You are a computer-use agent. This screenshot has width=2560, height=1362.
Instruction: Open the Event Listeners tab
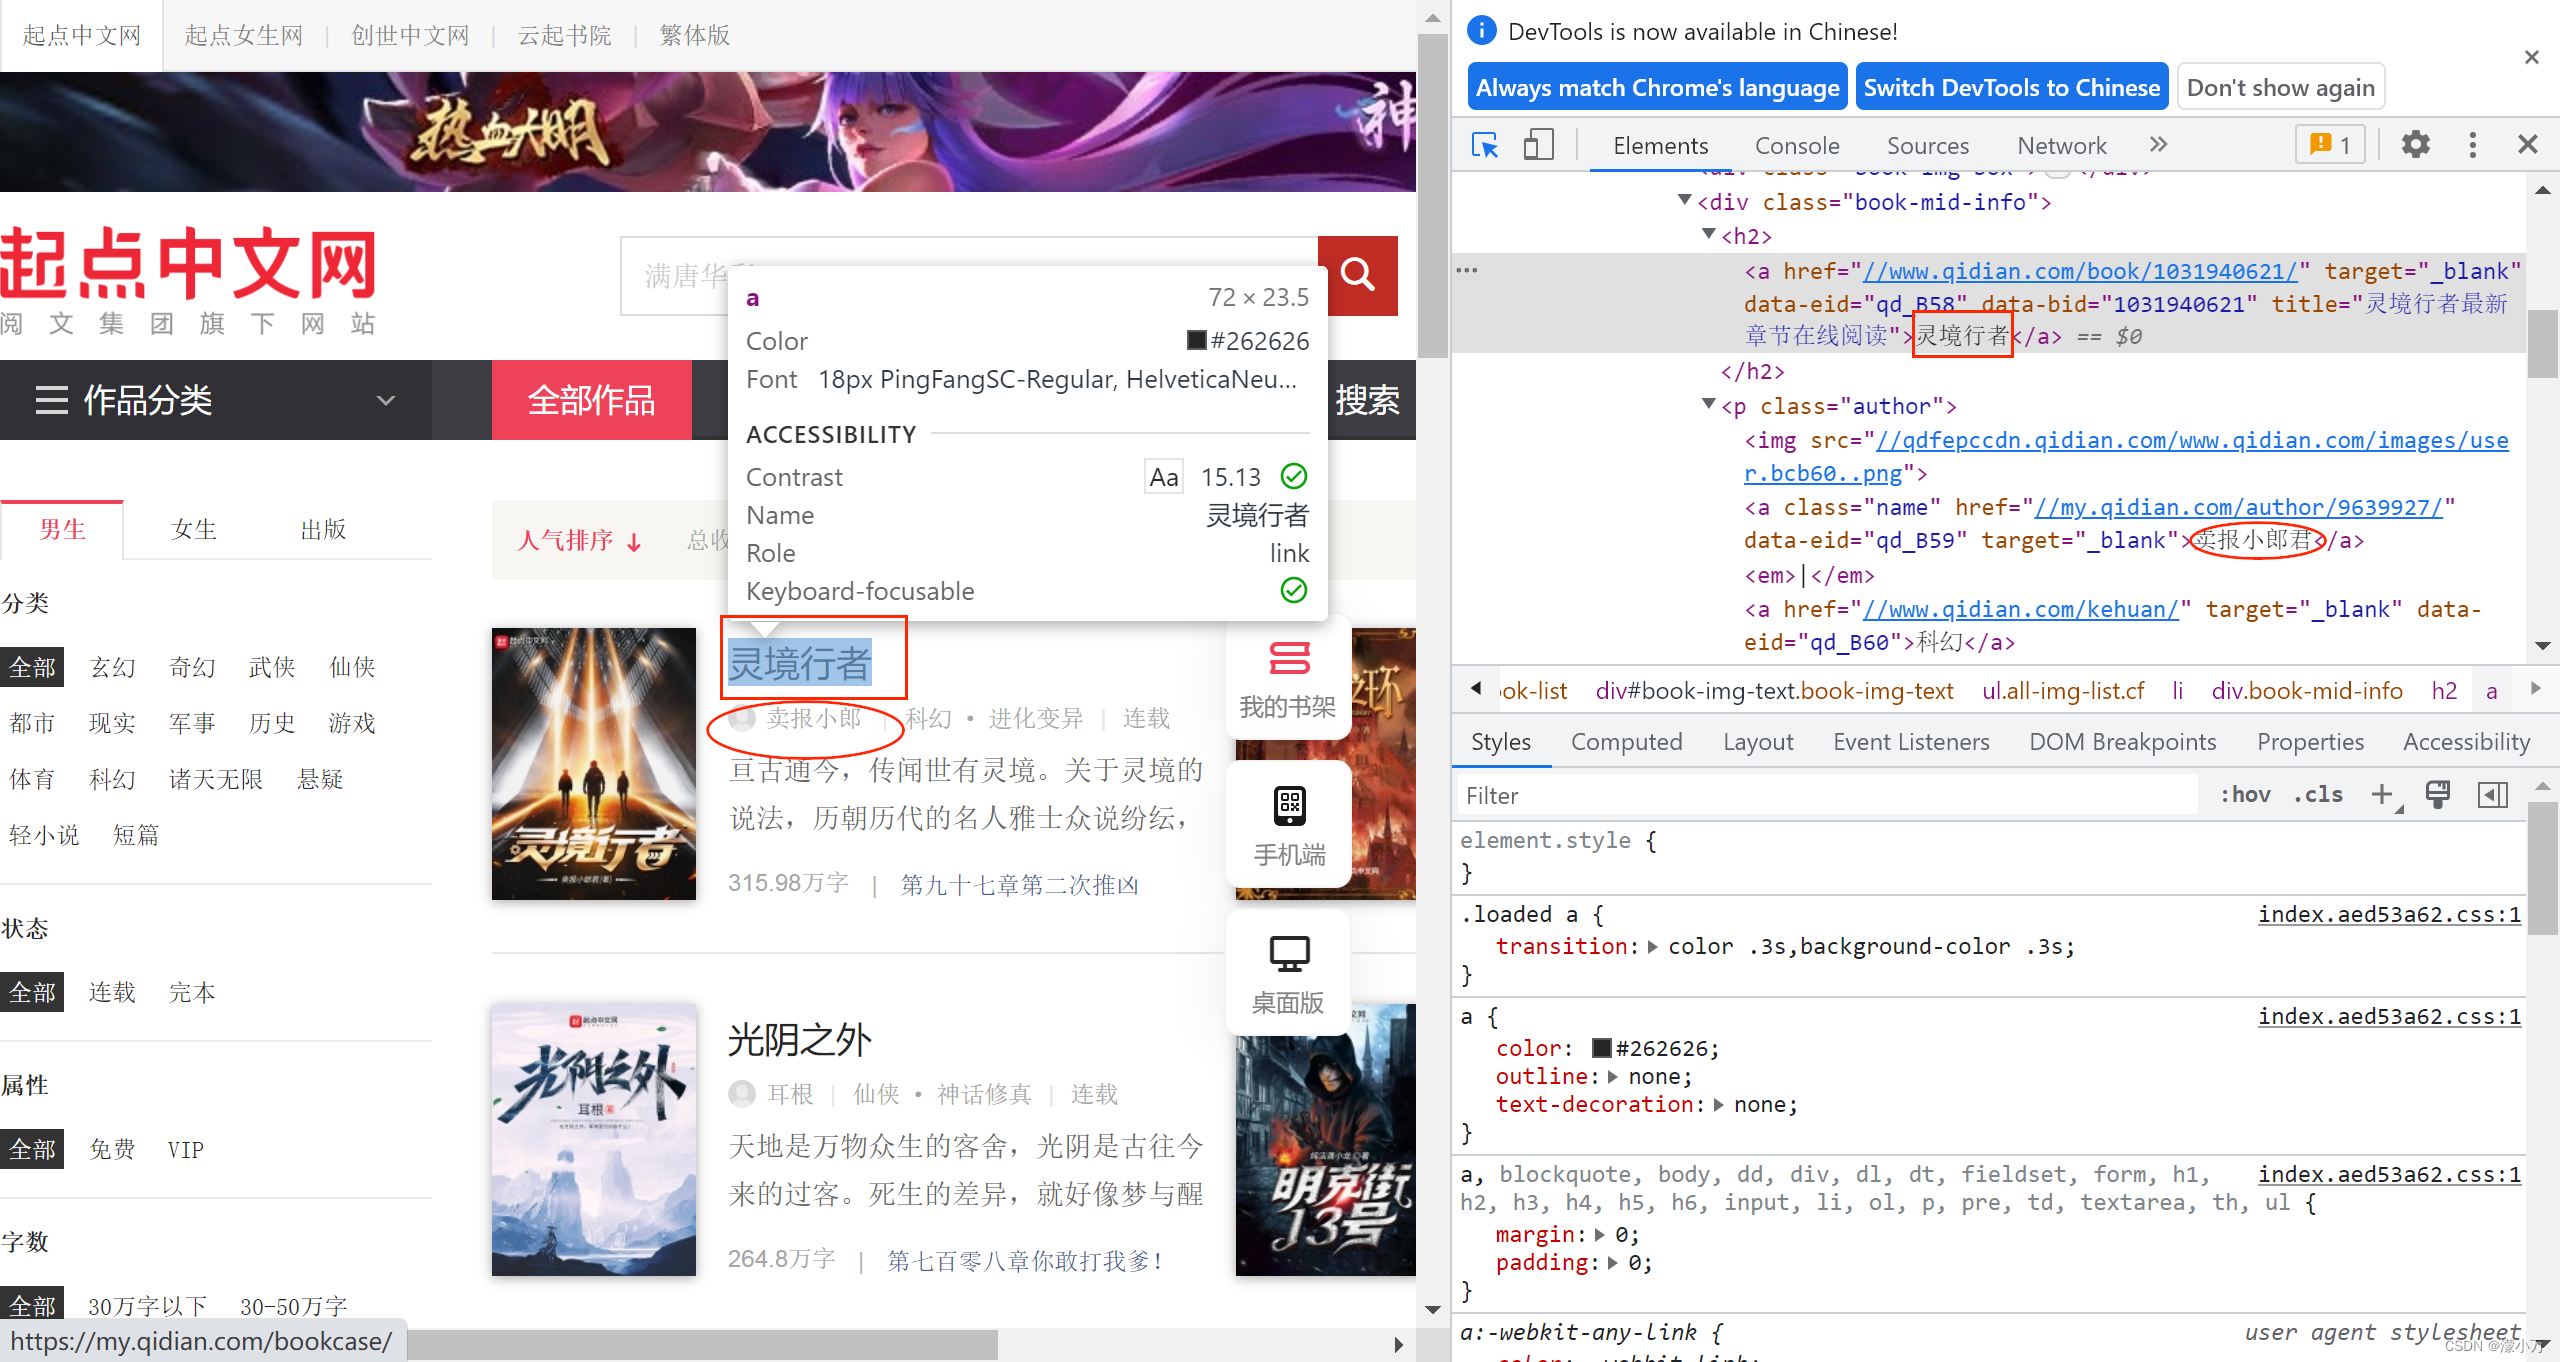click(x=1911, y=742)
